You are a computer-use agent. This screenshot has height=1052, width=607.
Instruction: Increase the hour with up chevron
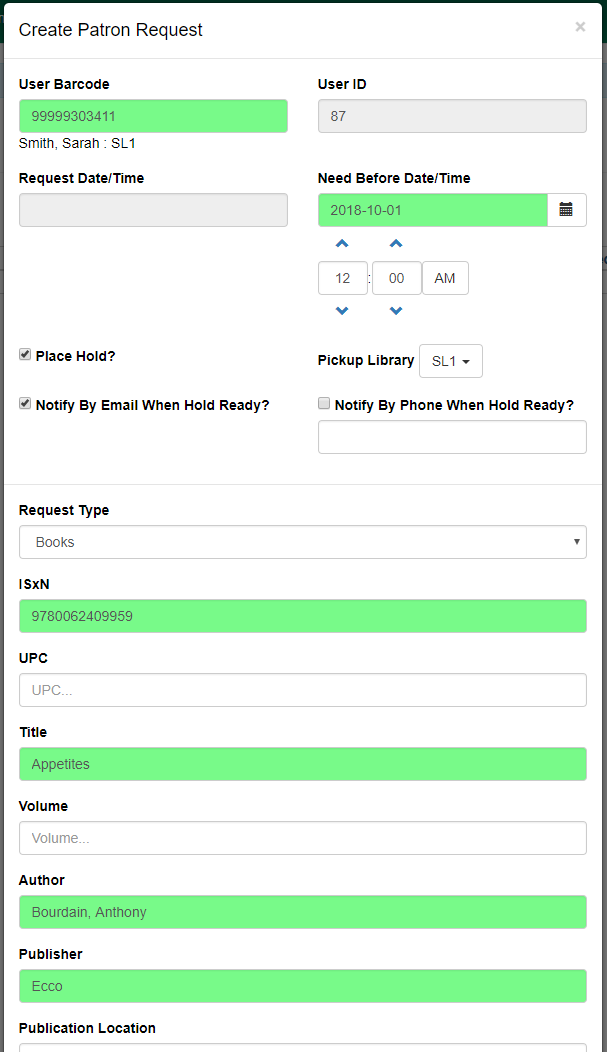(342, 244)
